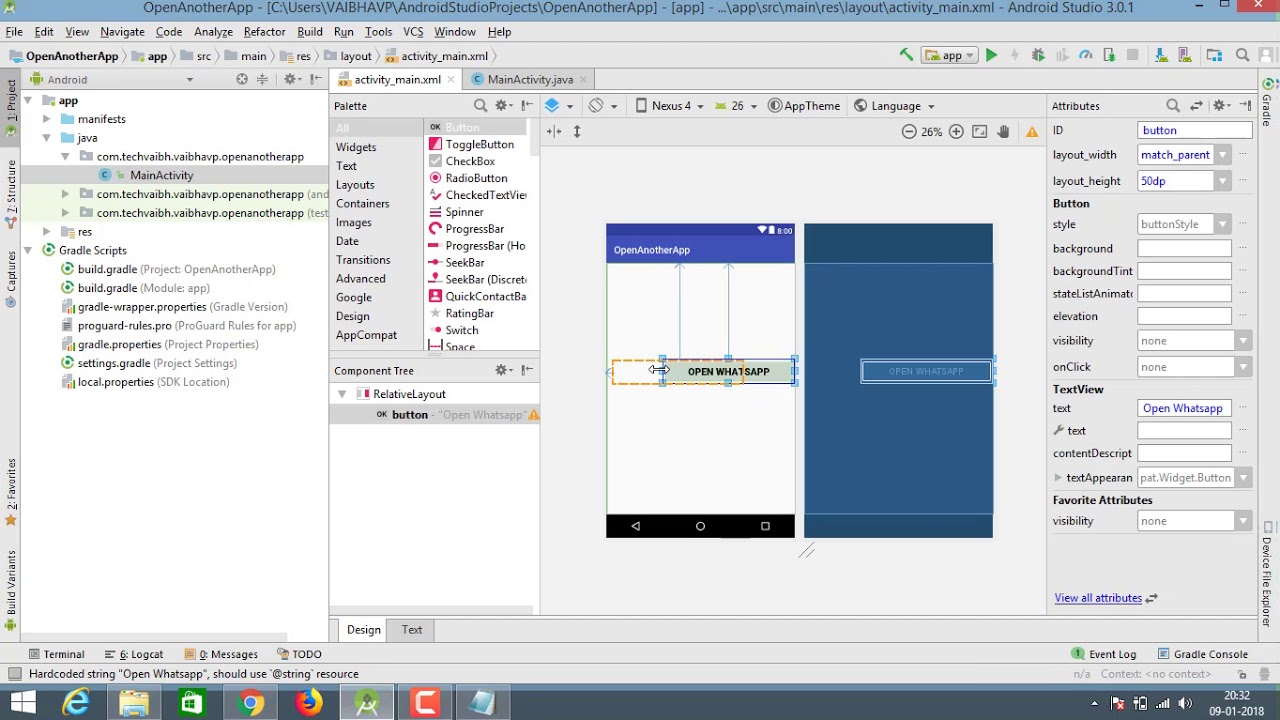Image resolution: width=1280 pixels, height=720 pixels.
Task: Select the Design editor tab
Action: [364, 630]
